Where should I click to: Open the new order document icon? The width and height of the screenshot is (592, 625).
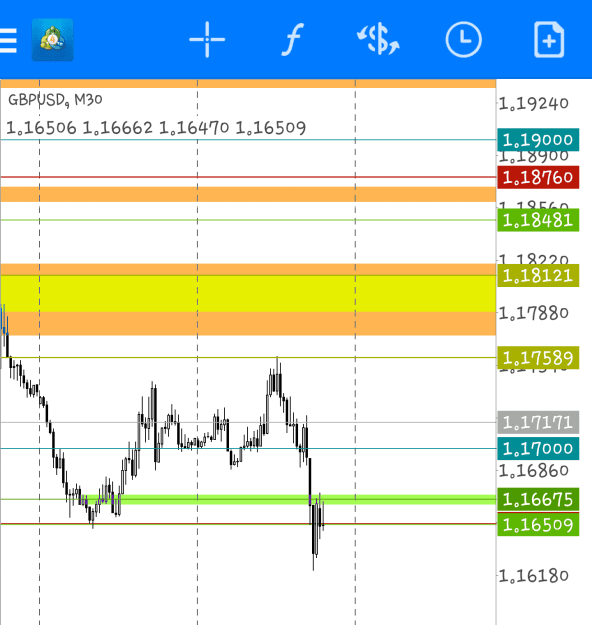(x=549, y=40)
